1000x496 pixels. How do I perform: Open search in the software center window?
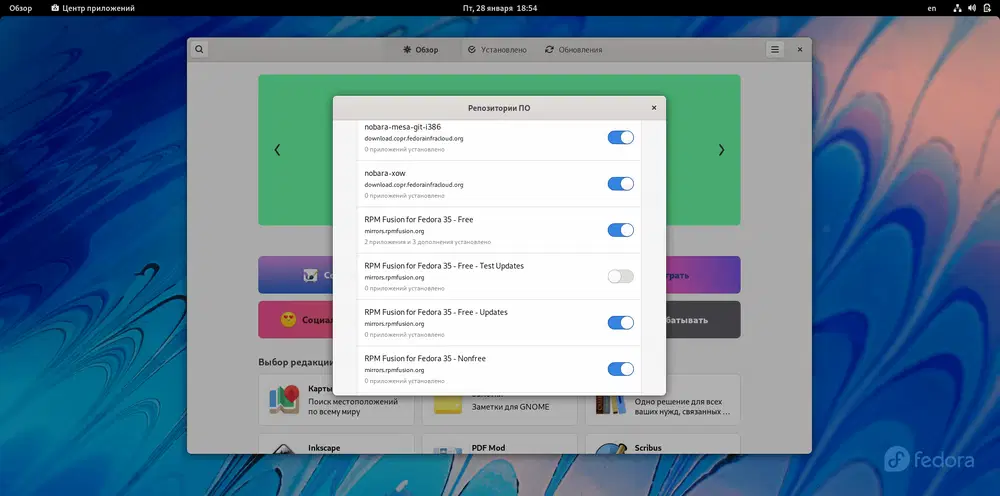pos(199,49)
